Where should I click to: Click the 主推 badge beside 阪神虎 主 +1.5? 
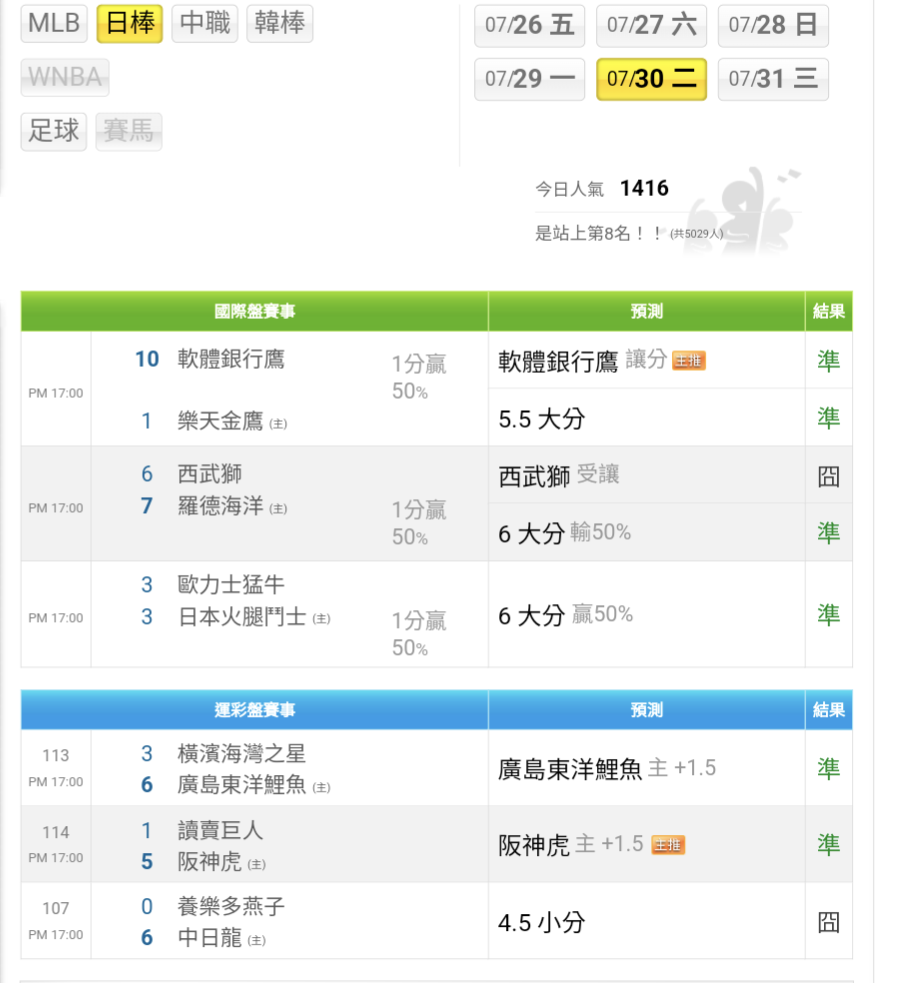coord(668,845)
